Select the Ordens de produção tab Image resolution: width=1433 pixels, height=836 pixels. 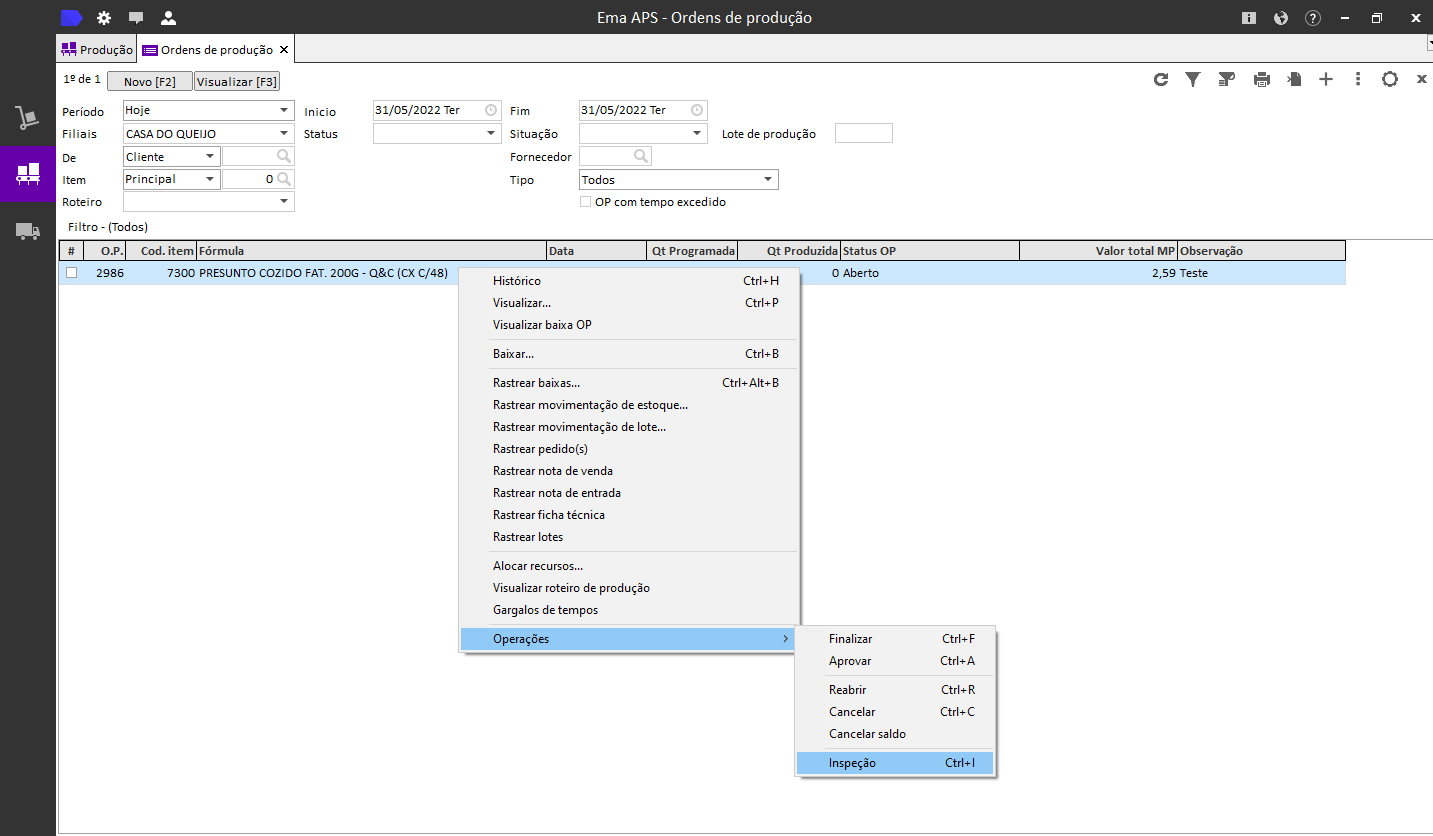pyautogui.click(x=215, y=49)
